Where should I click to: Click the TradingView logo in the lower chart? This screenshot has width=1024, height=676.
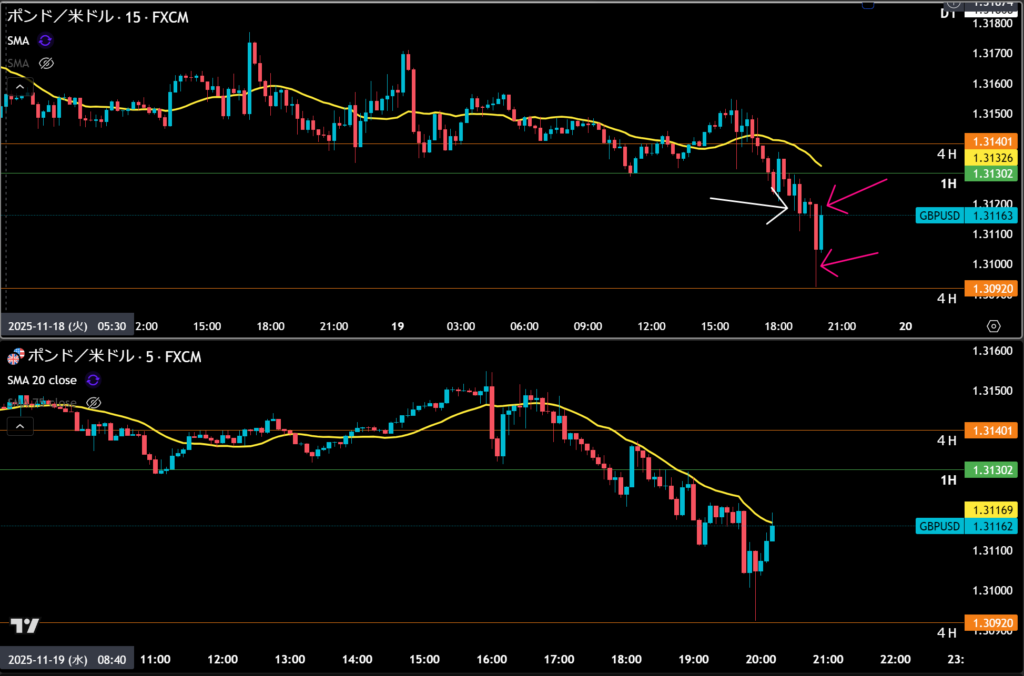coord(25,626)
